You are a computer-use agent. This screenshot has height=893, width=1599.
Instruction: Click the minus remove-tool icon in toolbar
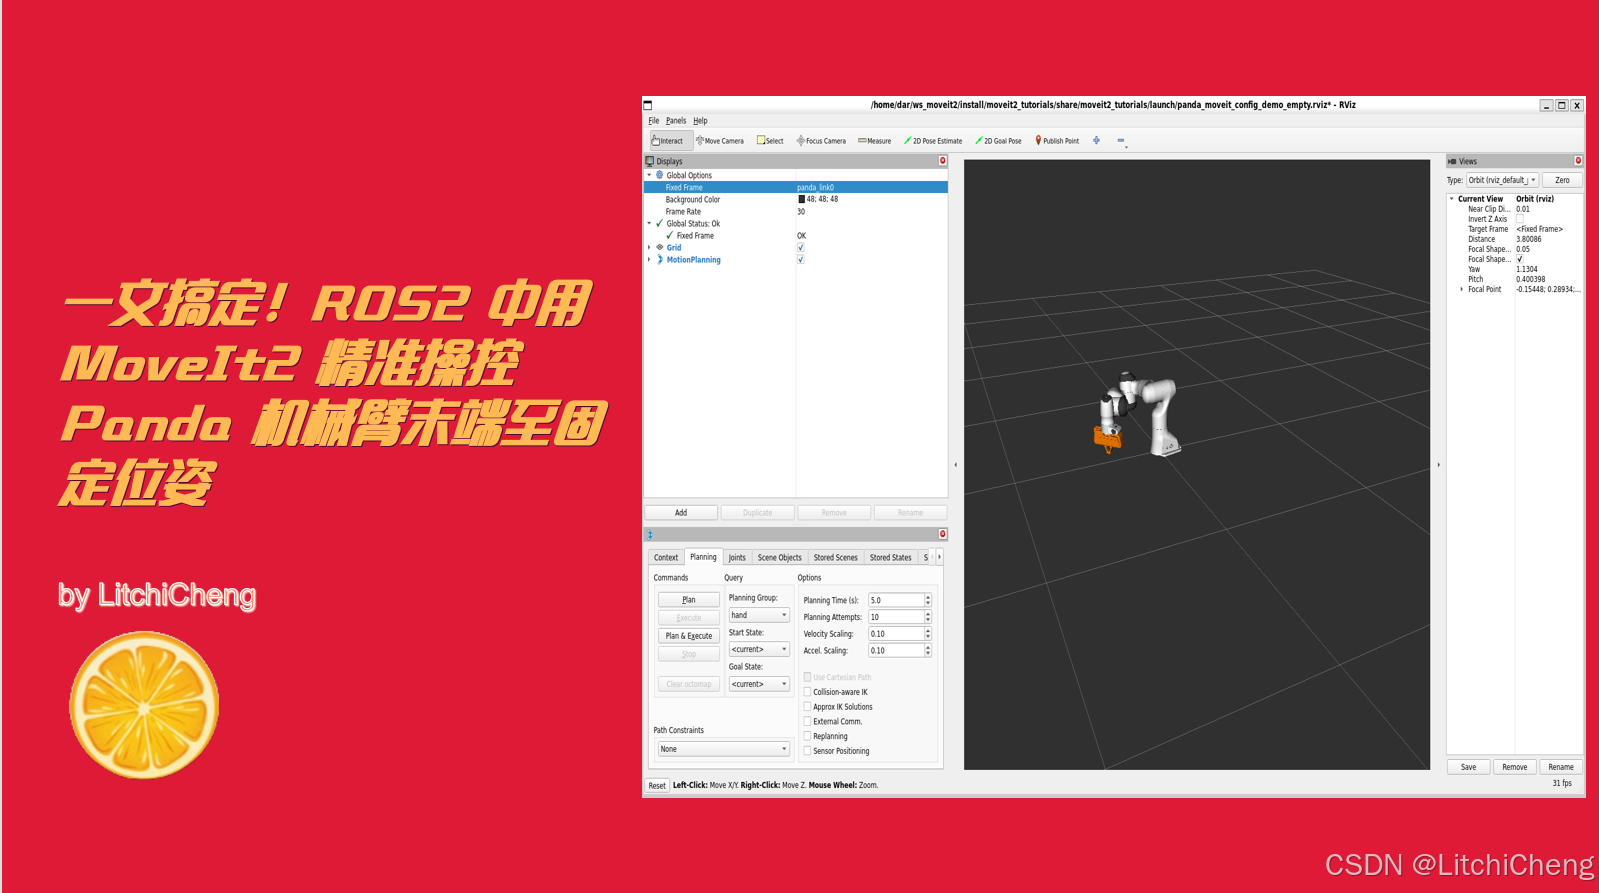pos(1120,141)
